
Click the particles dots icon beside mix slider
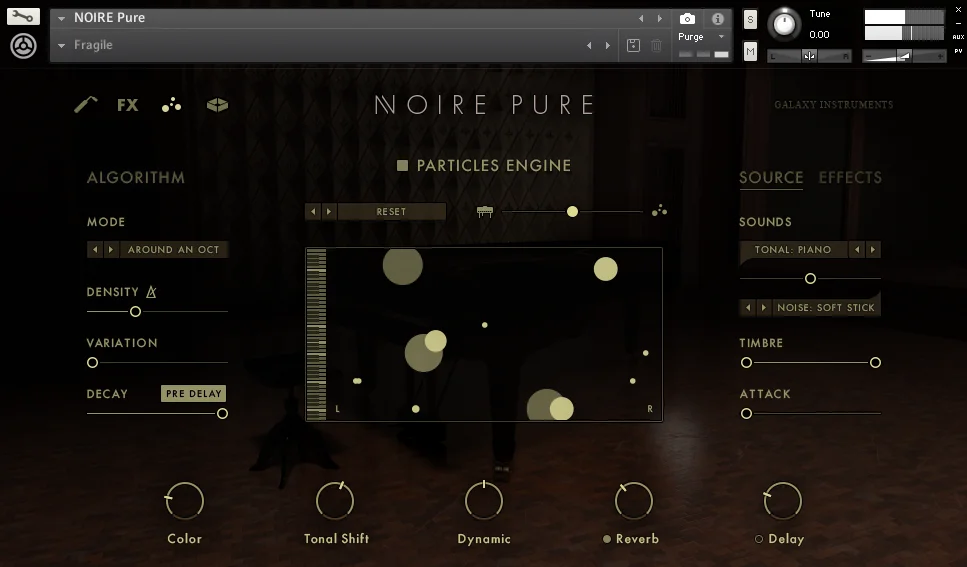click(x=659, y=211)
